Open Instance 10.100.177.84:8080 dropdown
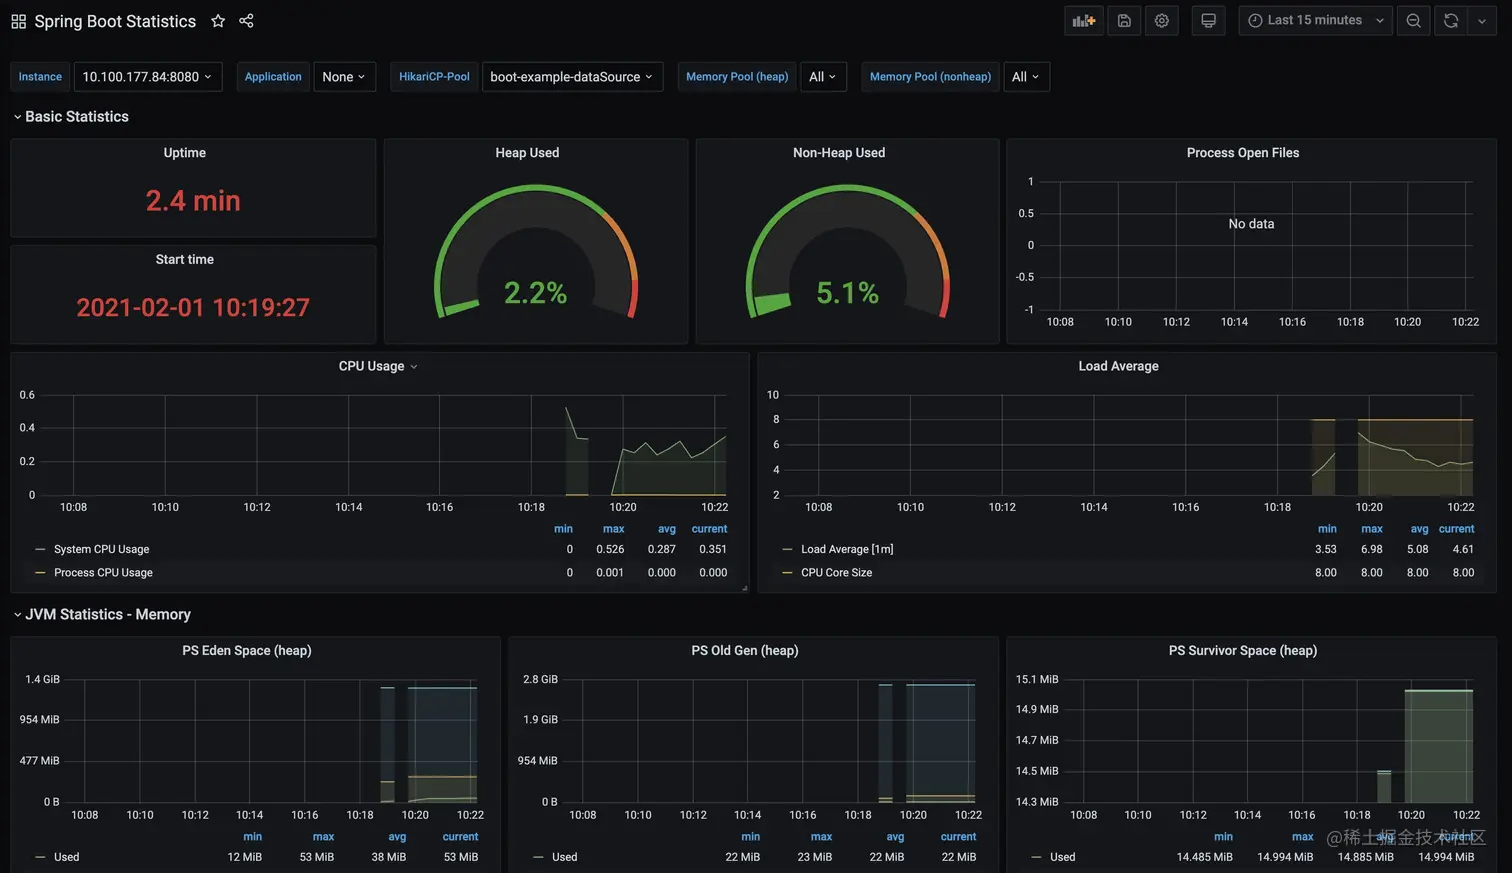The image size is (1512, 873). click(x=147, y=77)
